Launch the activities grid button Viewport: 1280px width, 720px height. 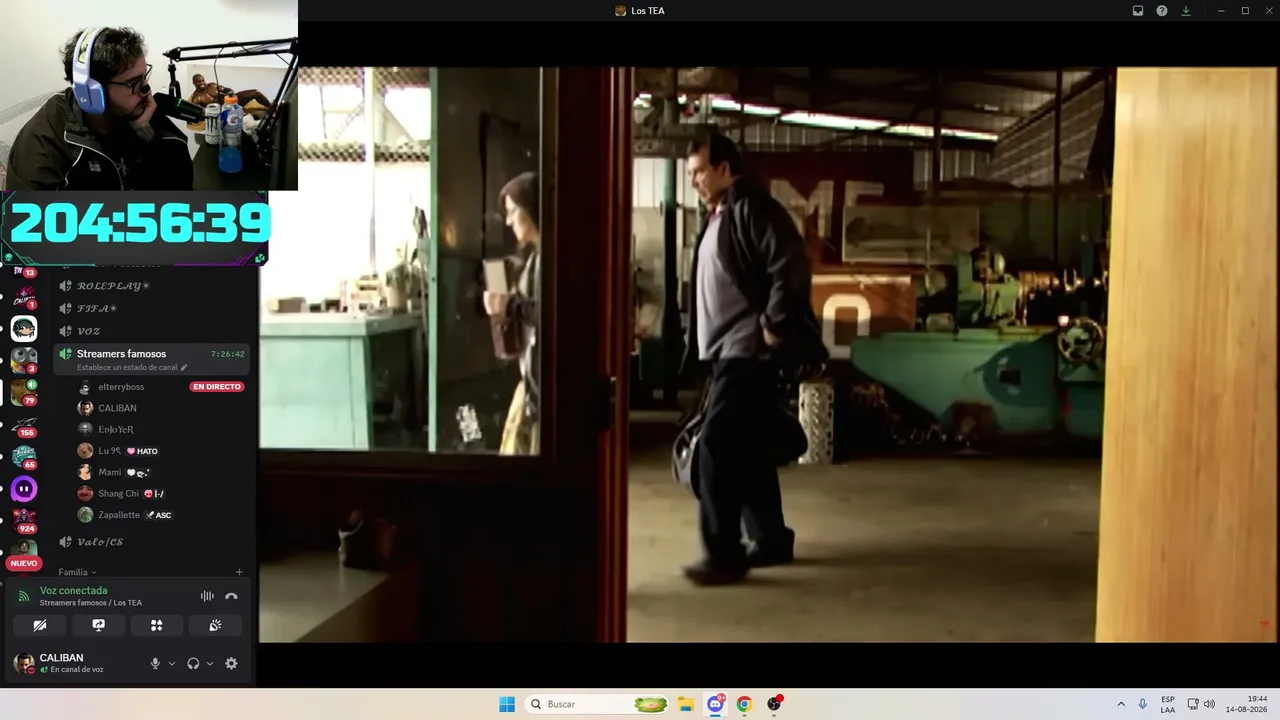[x=156, y=625]
